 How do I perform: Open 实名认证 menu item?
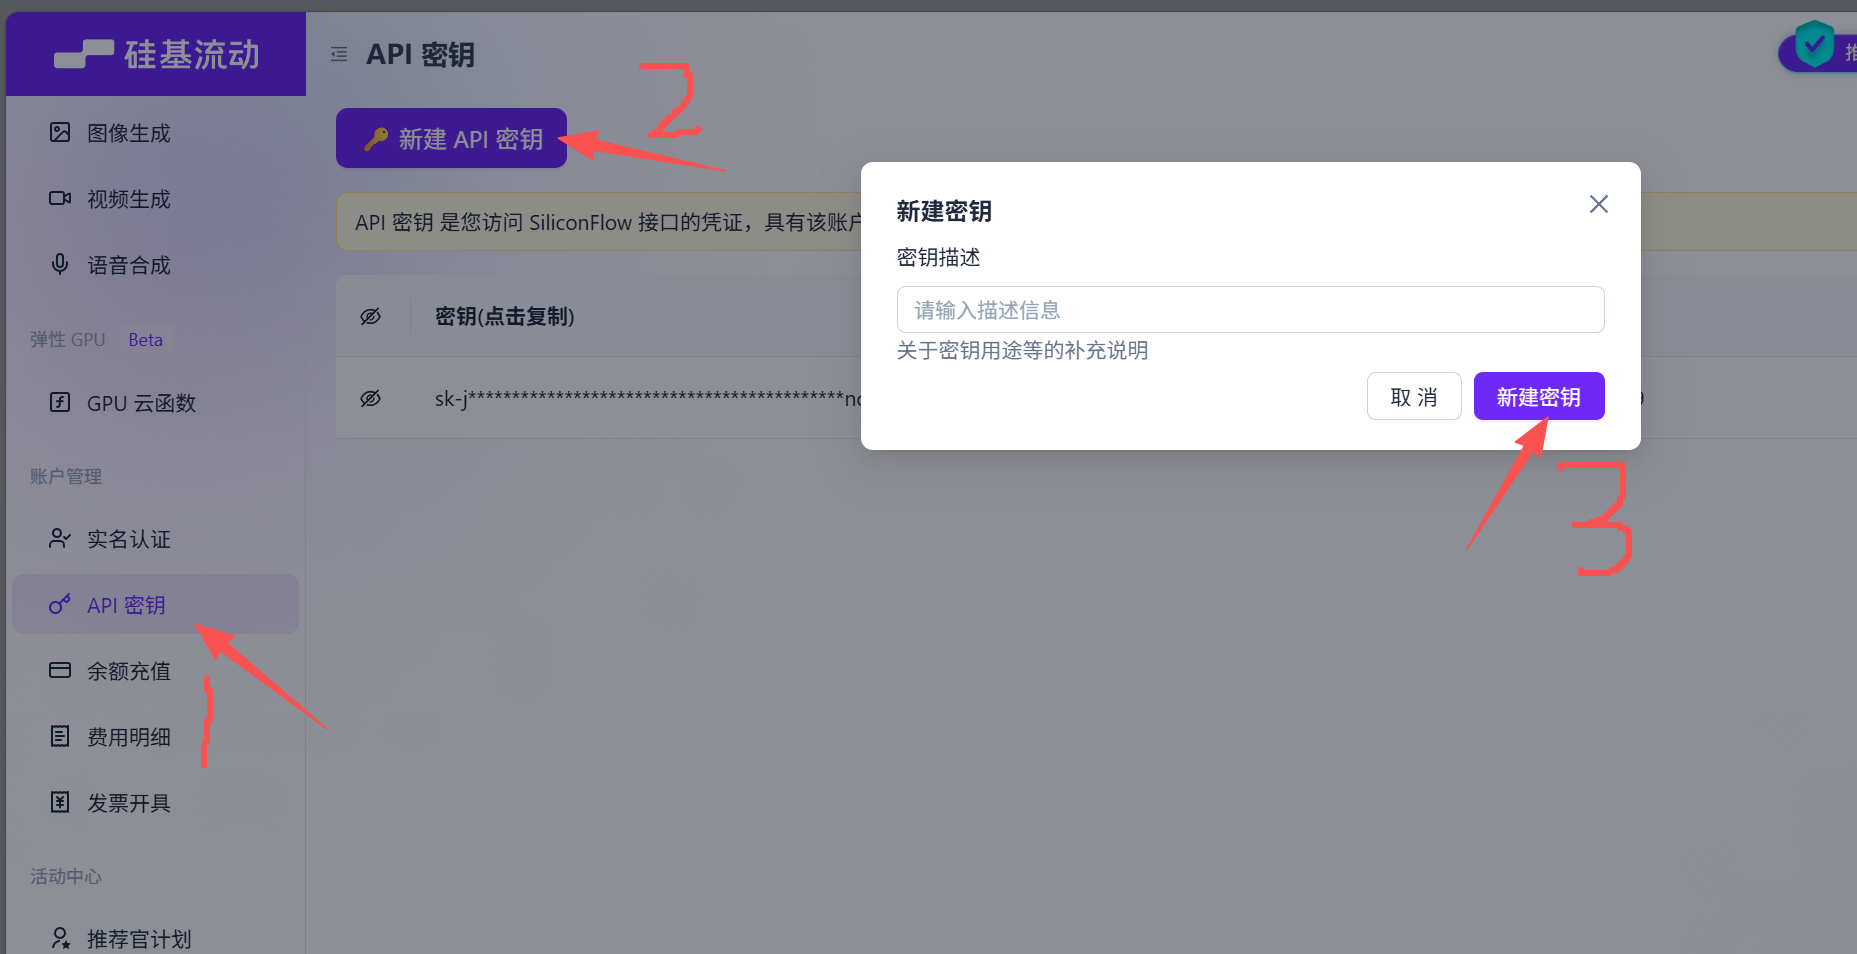pyautogui.click(x=155, y=538)
